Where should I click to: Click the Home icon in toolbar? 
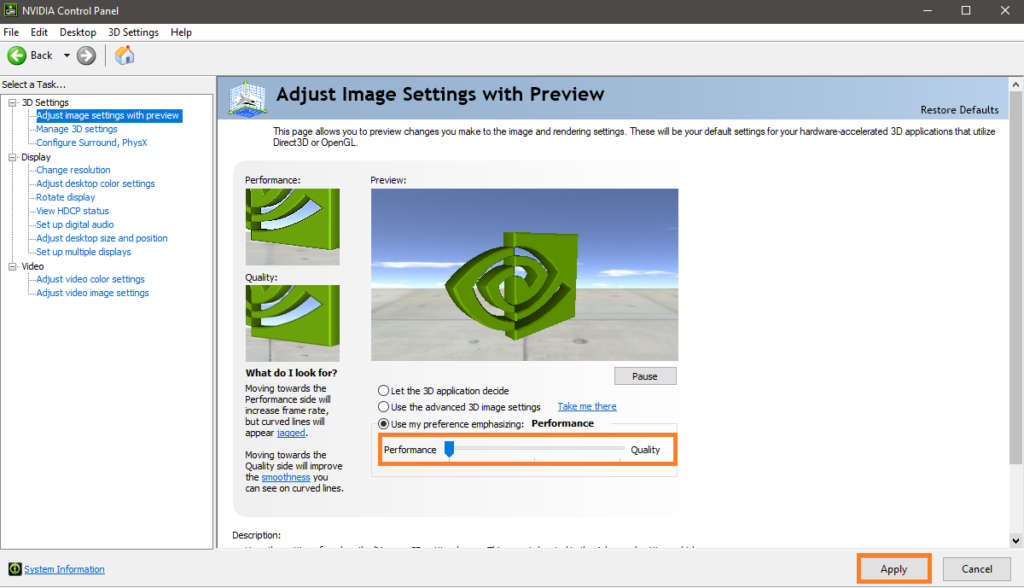point(124,56)
